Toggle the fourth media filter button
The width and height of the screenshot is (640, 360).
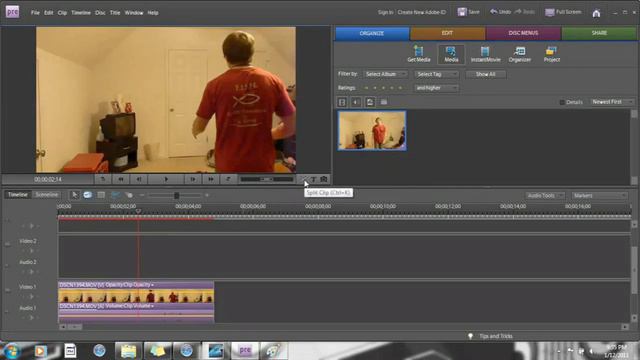[x=384, y=102]
